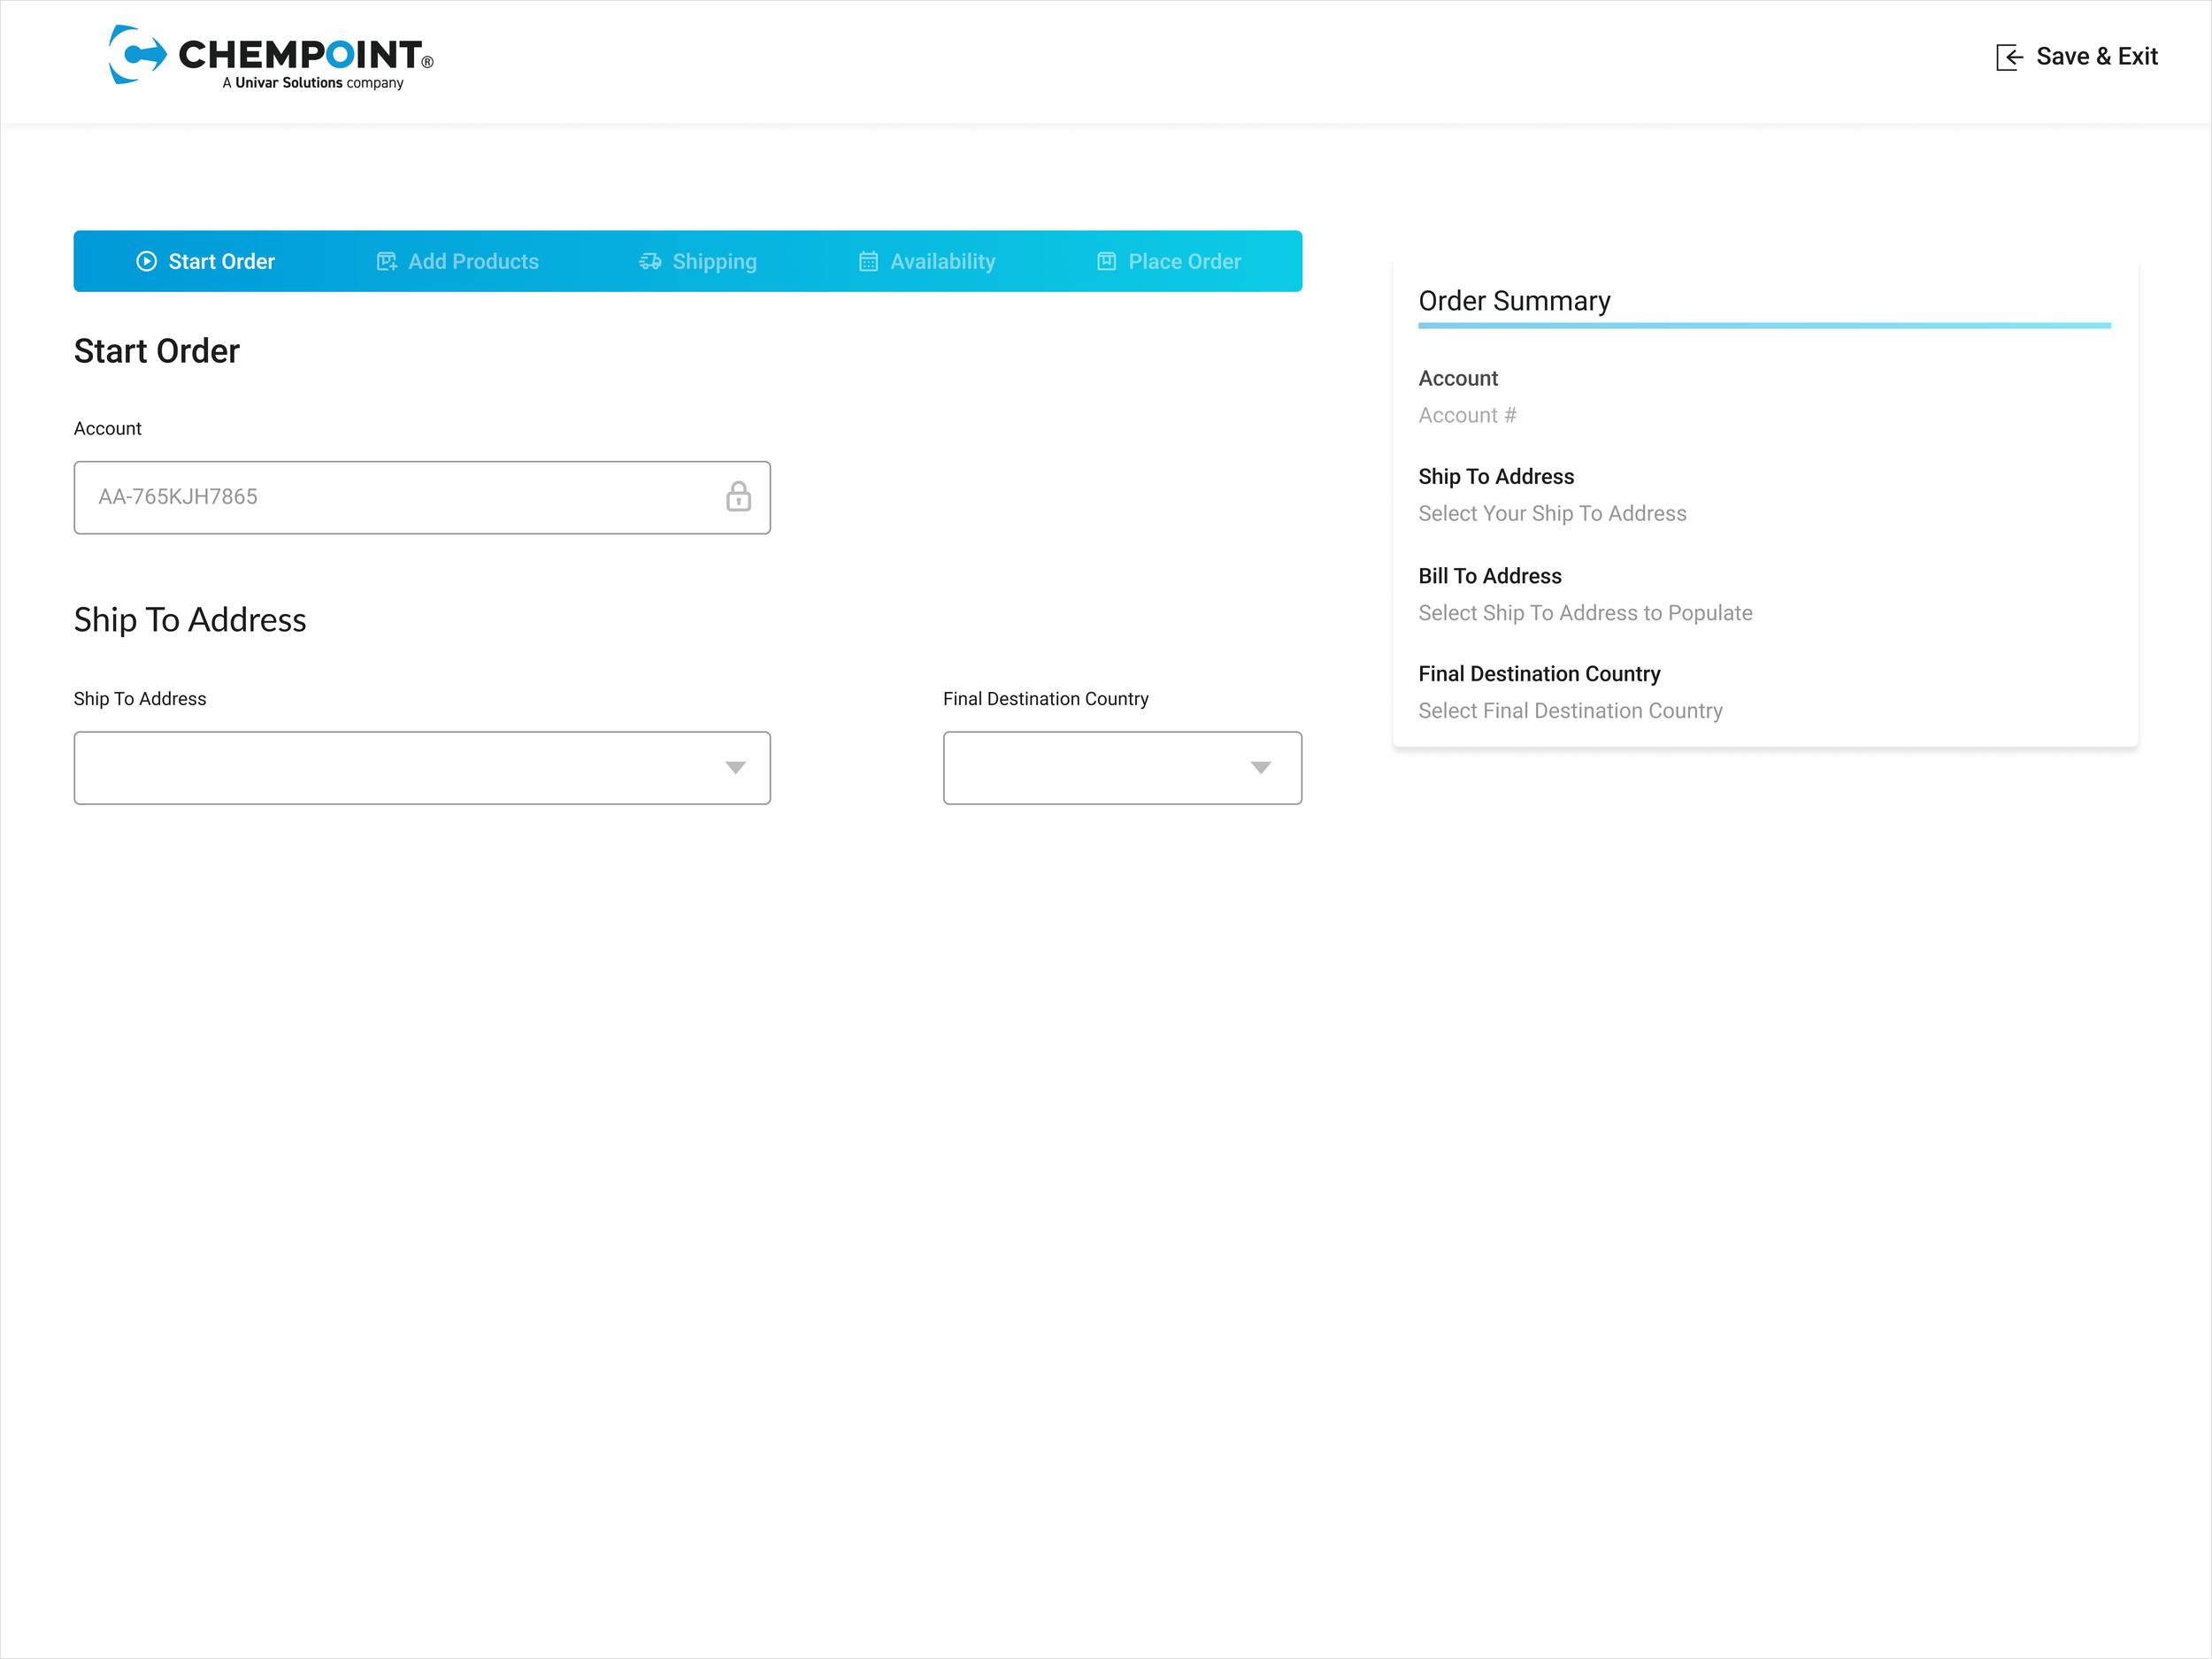This screenshot has height=1659, width=2212.
Task: Click the Account number input field
Action: pos(422,497)
